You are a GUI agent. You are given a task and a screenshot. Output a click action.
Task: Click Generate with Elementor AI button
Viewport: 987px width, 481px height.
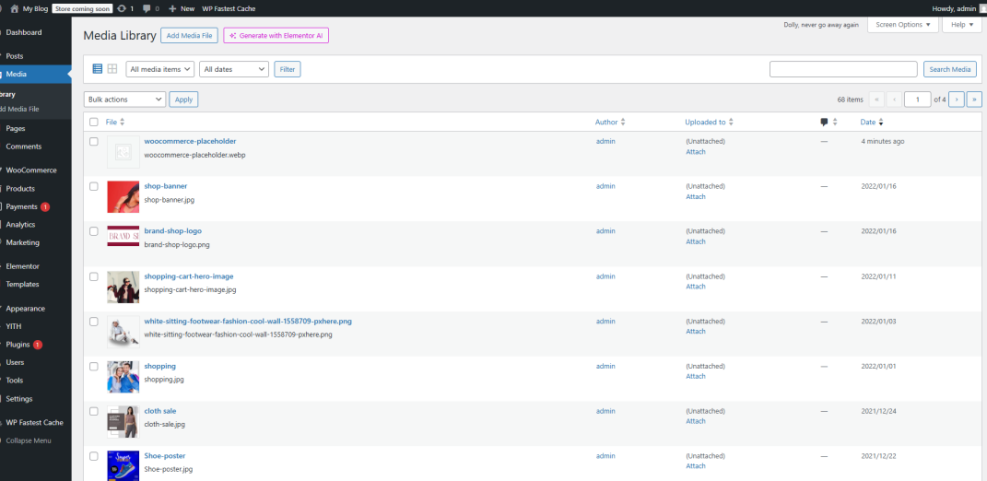click(x=276, y=36)
